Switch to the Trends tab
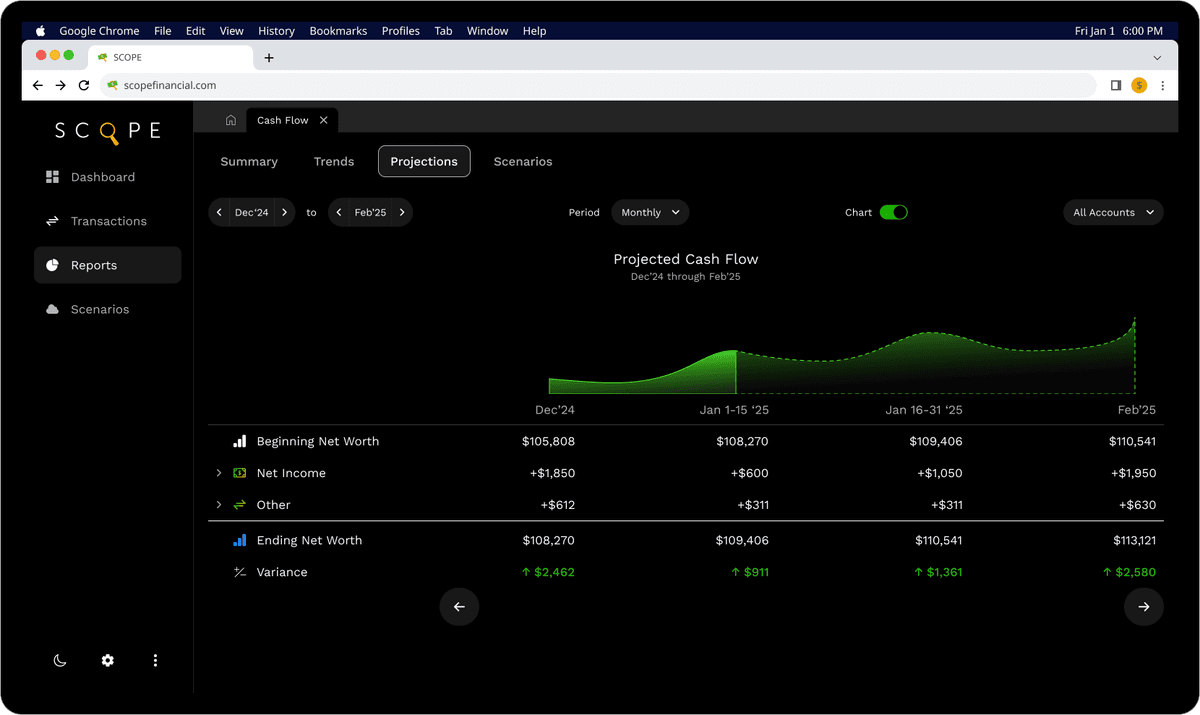This screenshot has width=1200, height=715. coord(333,161)
